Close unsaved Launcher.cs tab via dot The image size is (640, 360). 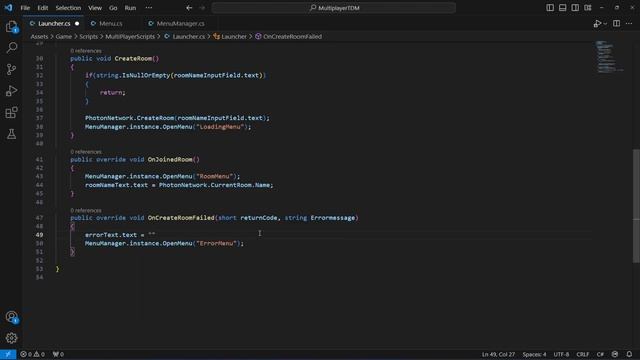pyautogui.click(x=77, y=24)
